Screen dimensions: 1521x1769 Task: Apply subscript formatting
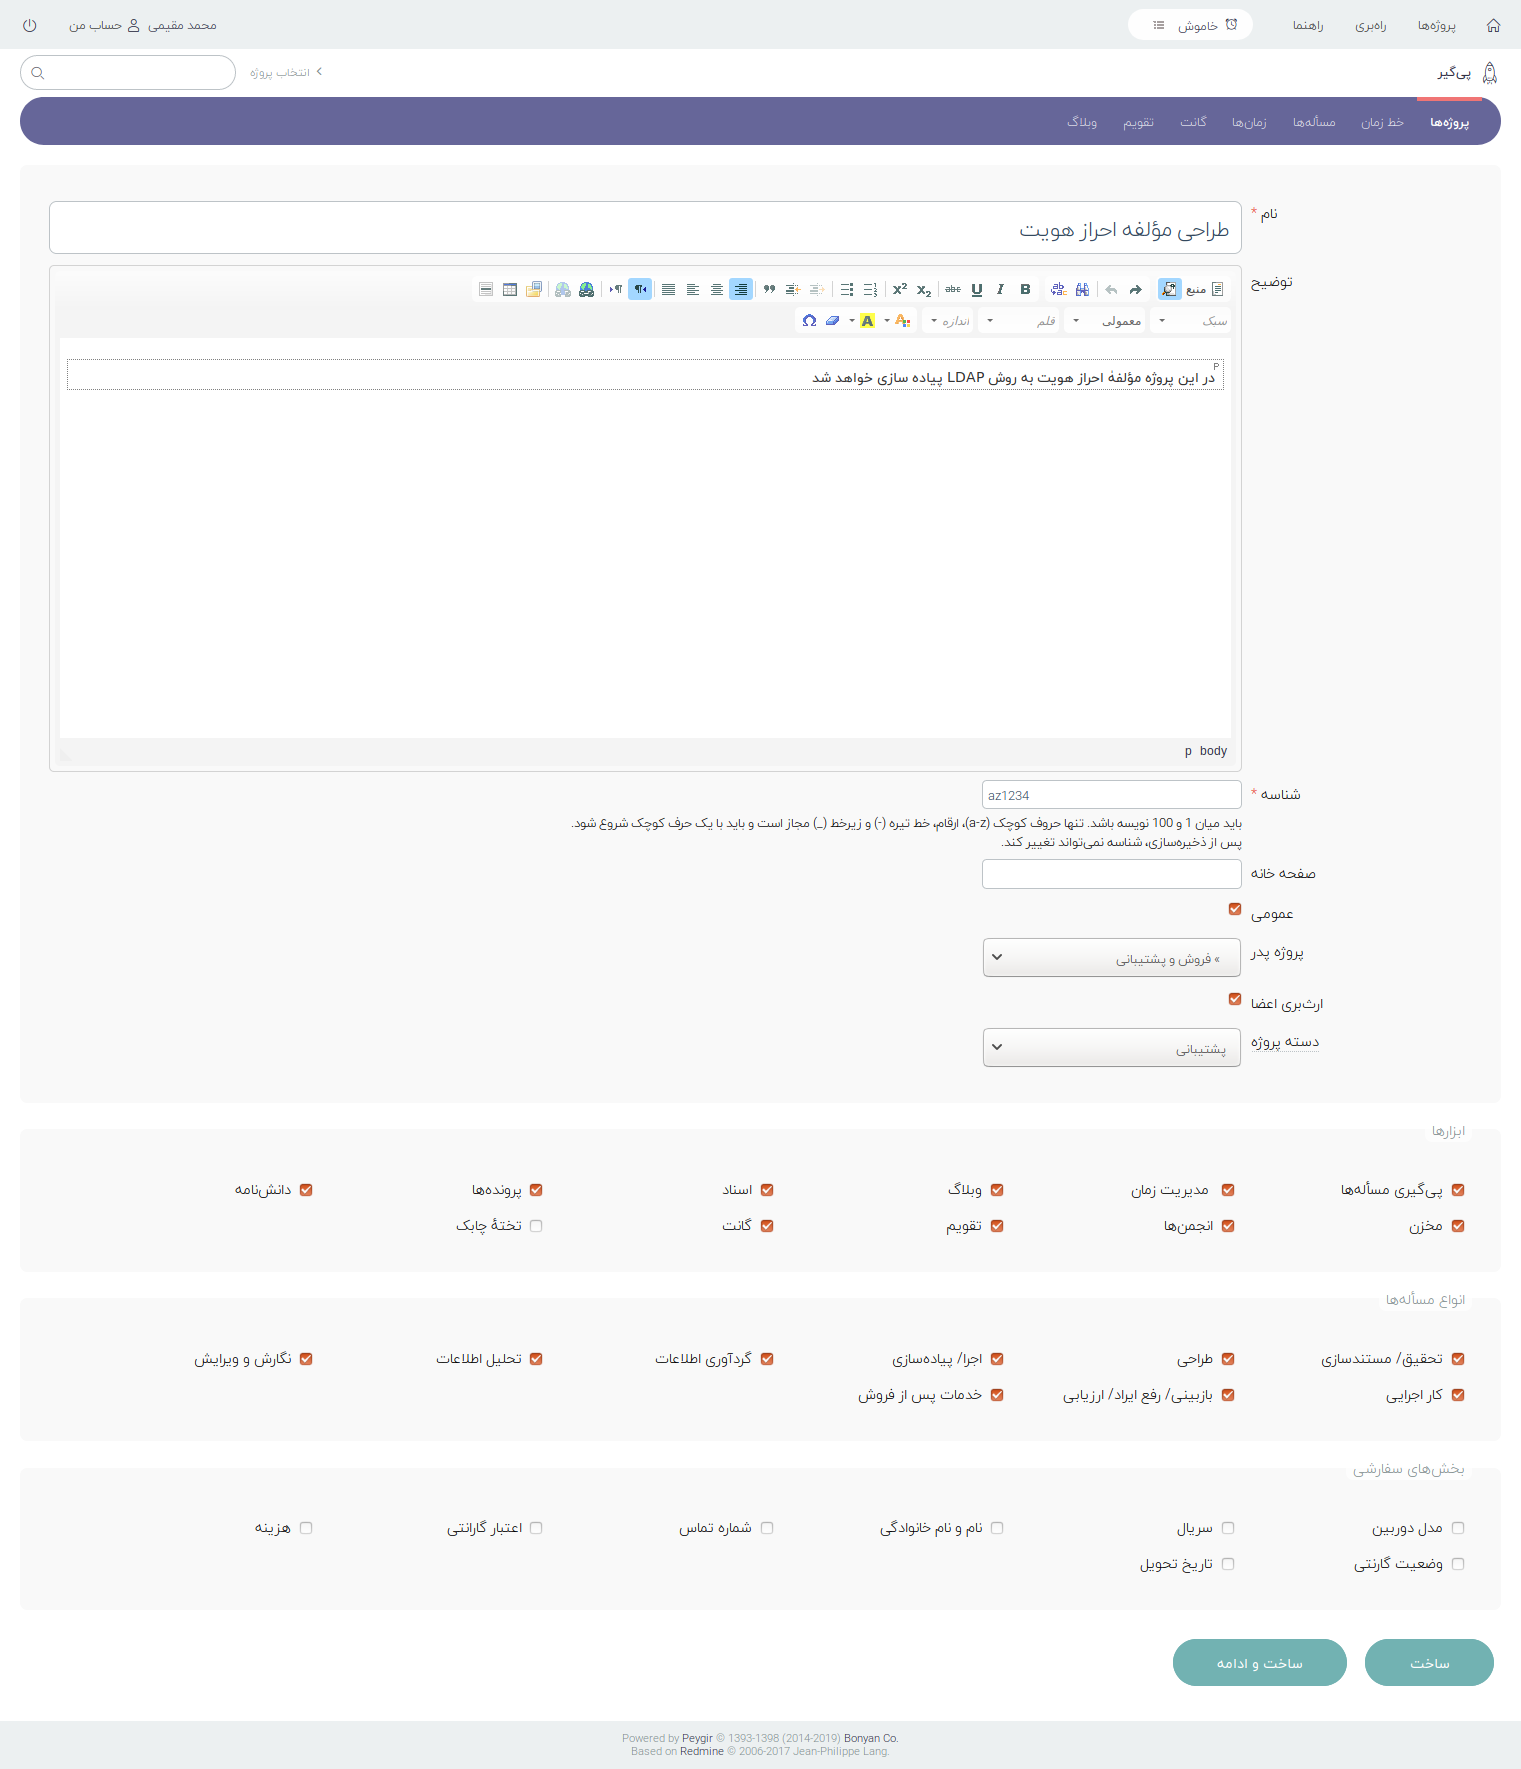click(924, 289)
